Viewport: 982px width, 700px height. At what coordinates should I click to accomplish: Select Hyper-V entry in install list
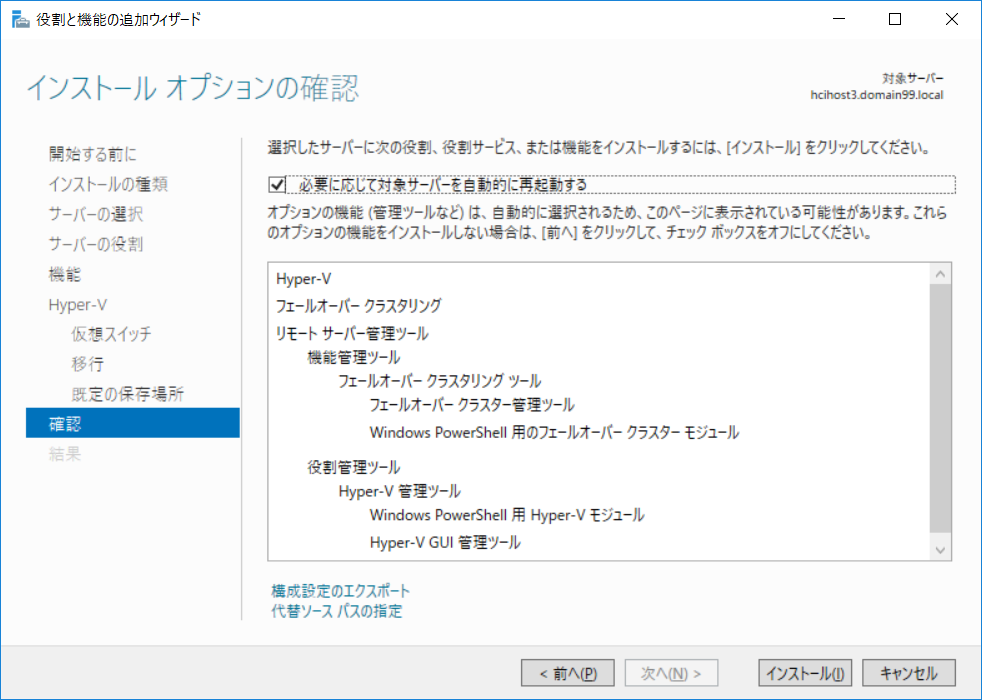point(304,279)
